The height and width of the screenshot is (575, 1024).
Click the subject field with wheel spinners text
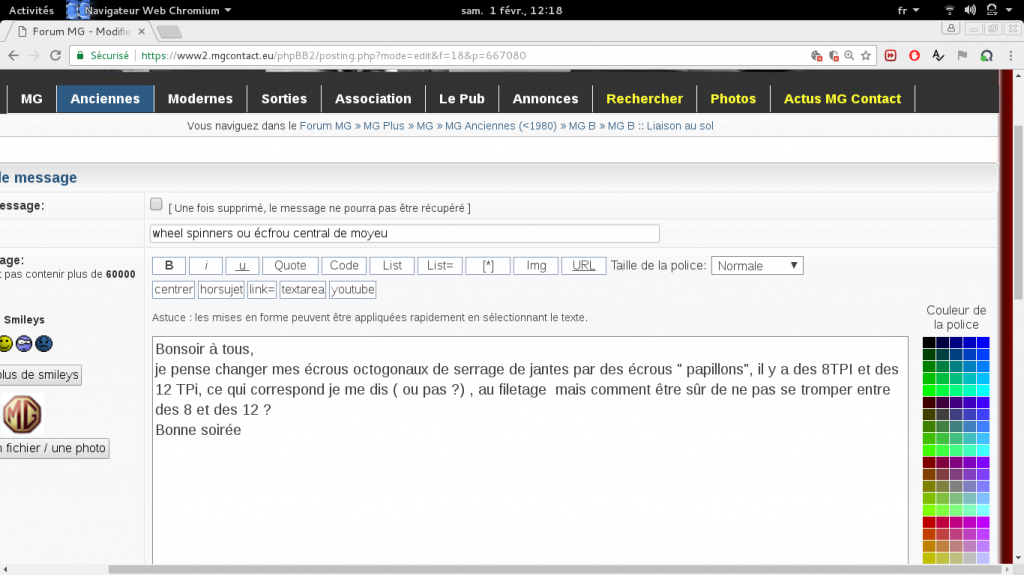[x=404, y=233]
